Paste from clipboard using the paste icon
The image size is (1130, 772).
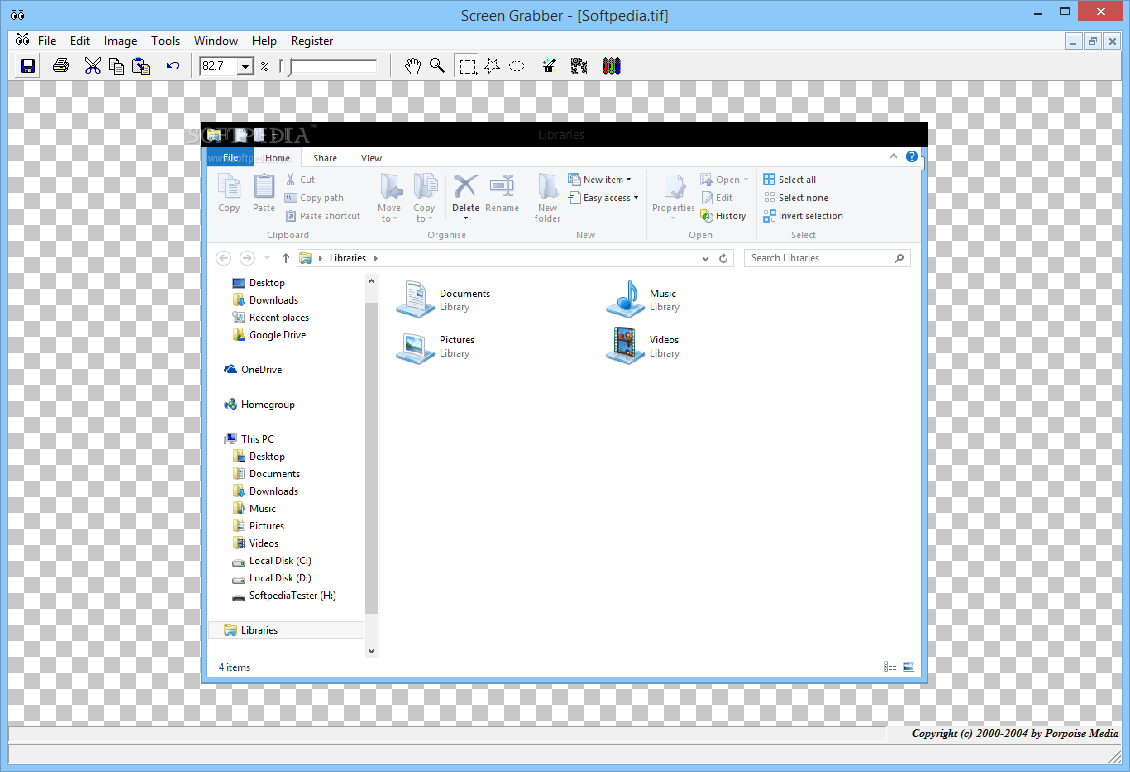click(141, 66)
